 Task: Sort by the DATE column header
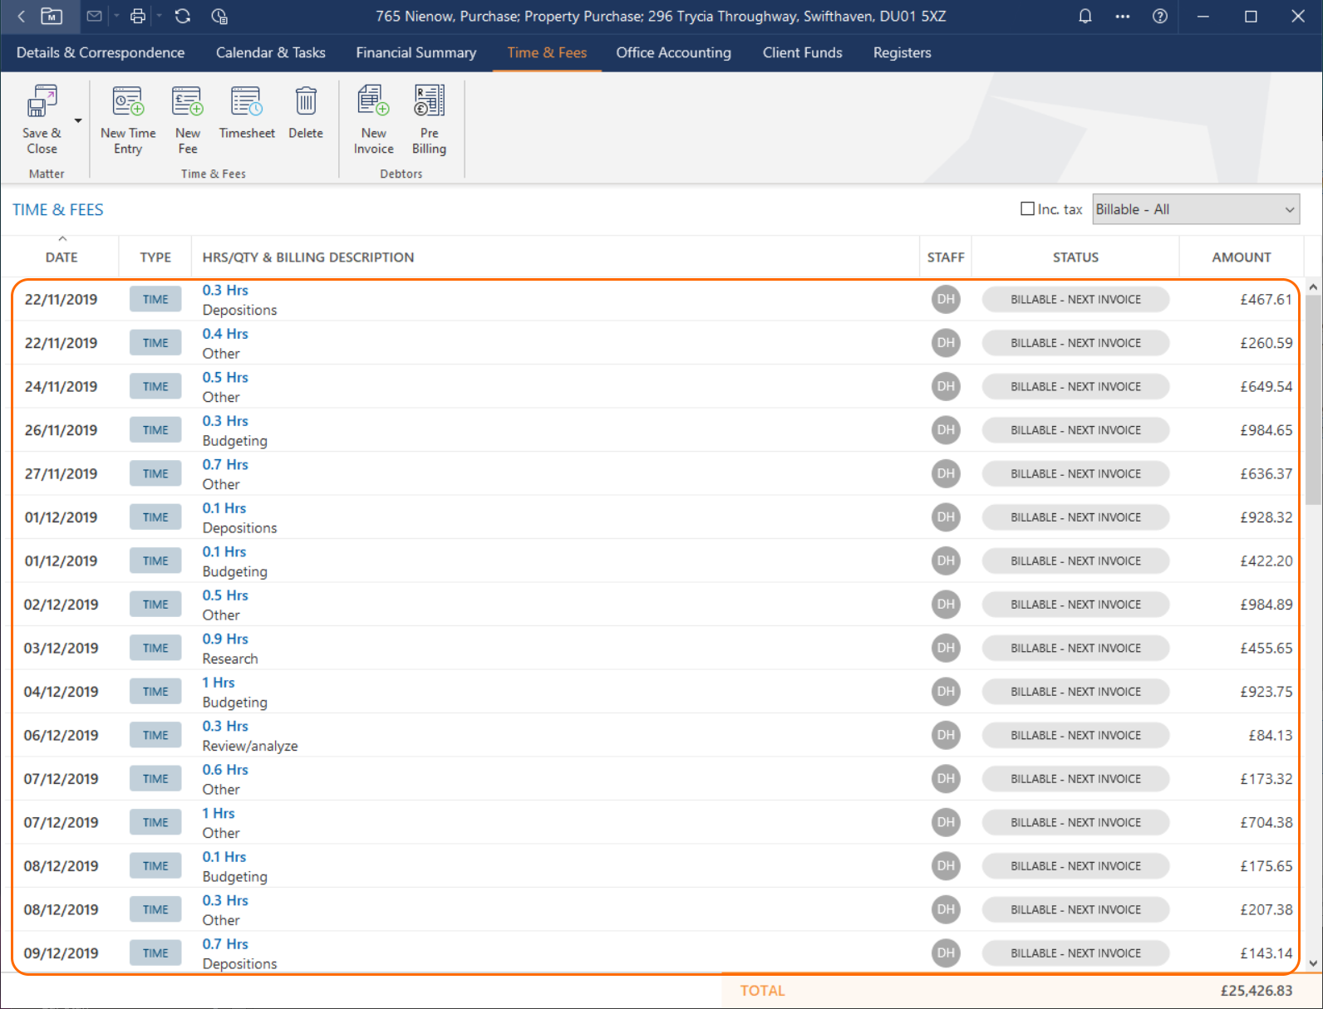[x=61, y=257]
